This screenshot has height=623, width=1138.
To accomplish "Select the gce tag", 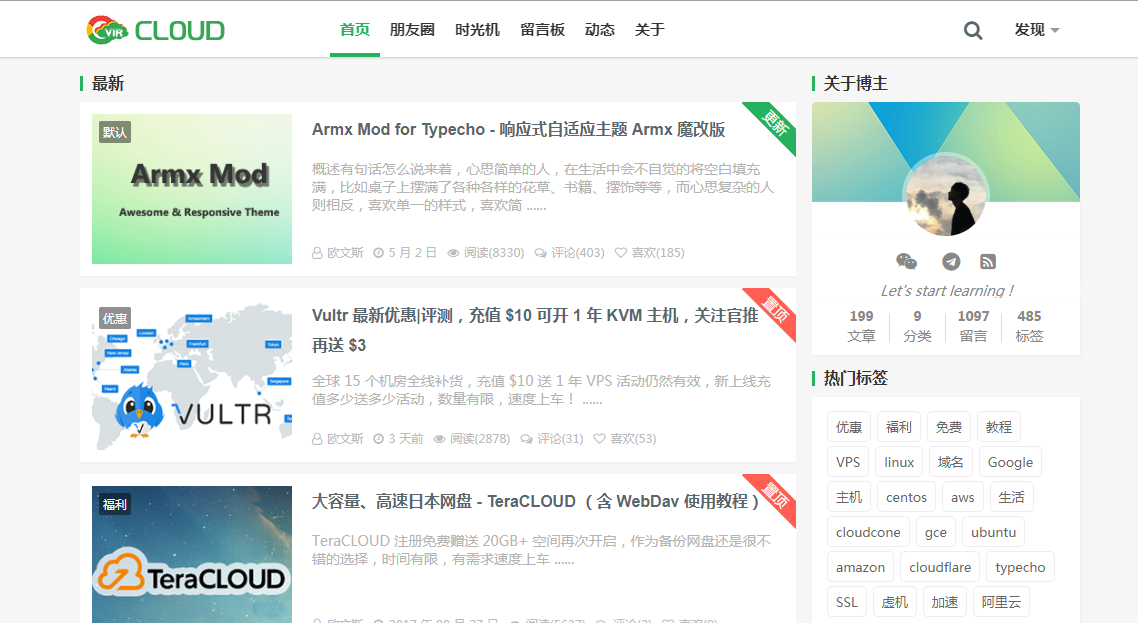I will pos(936,532).
